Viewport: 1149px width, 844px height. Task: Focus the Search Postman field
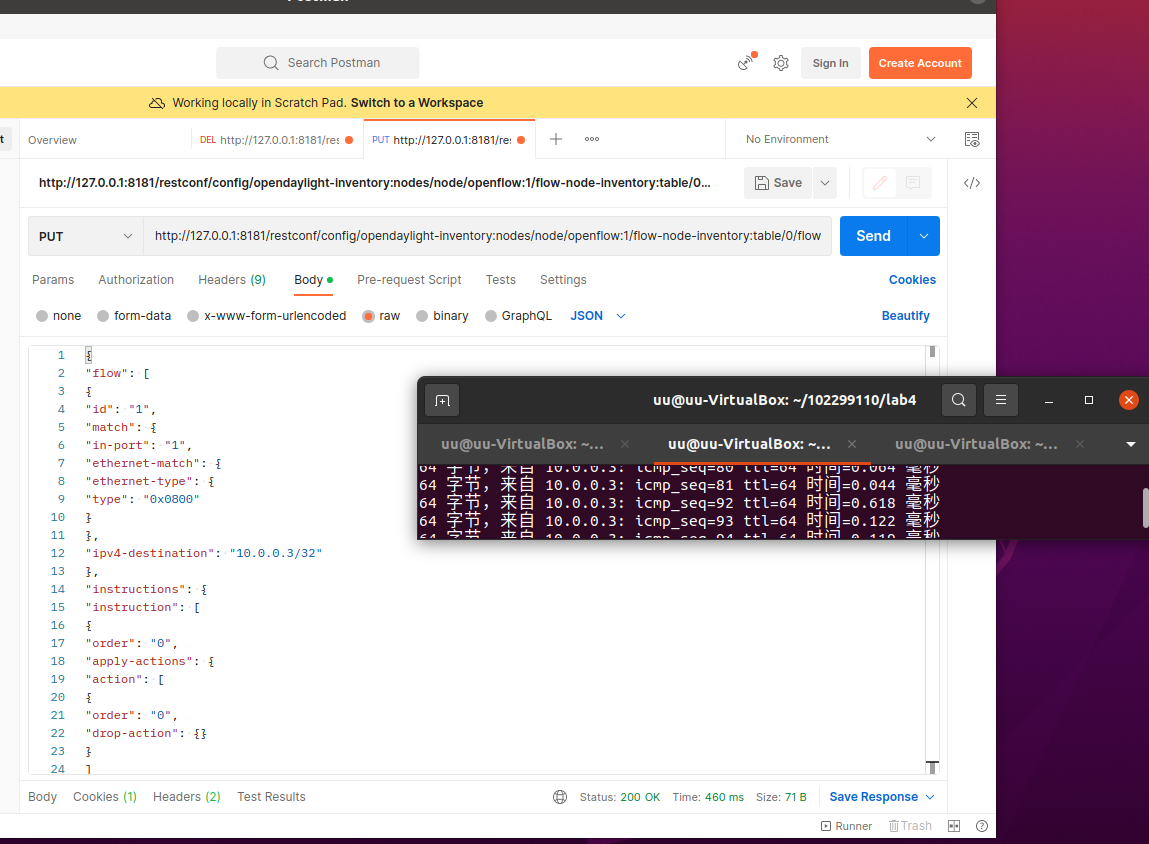317,63
